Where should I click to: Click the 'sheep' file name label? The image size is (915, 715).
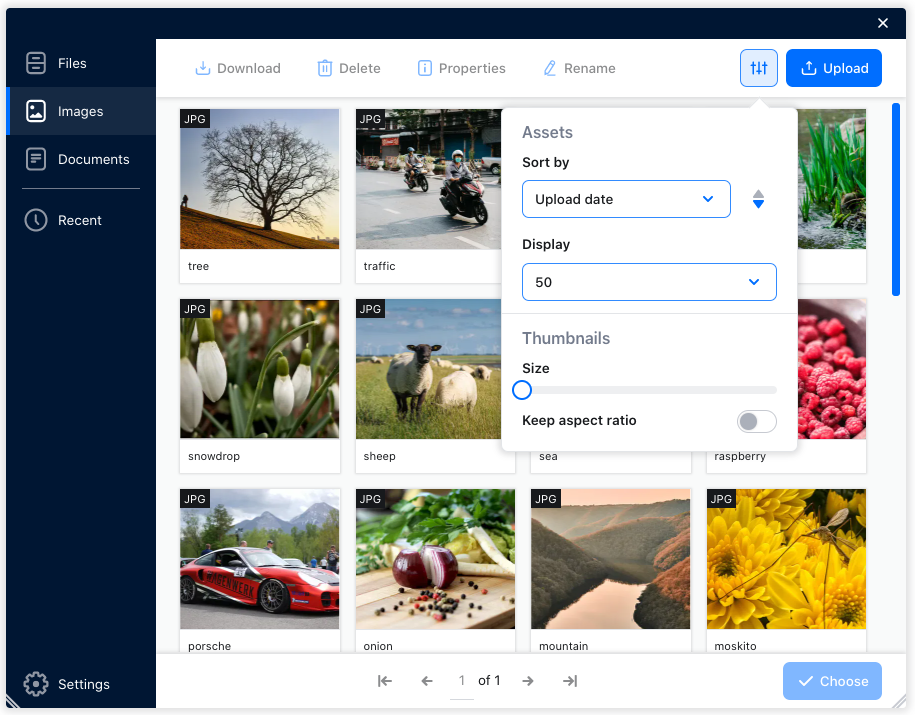379,456
